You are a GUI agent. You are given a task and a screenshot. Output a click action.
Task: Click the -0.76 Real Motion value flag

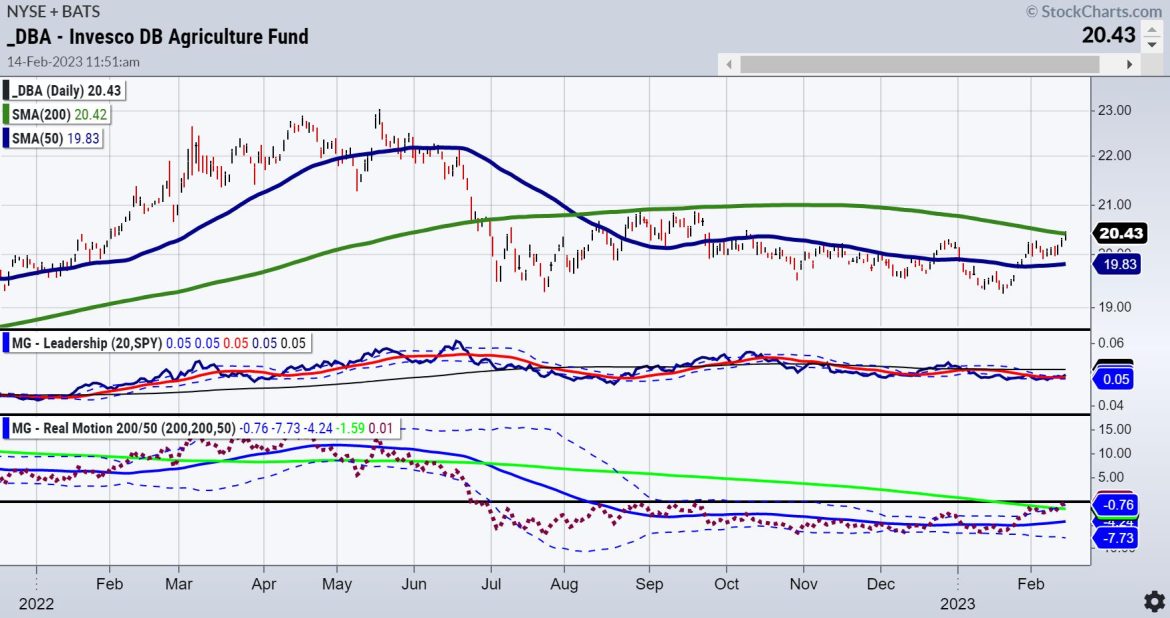tap(1118, 506)
